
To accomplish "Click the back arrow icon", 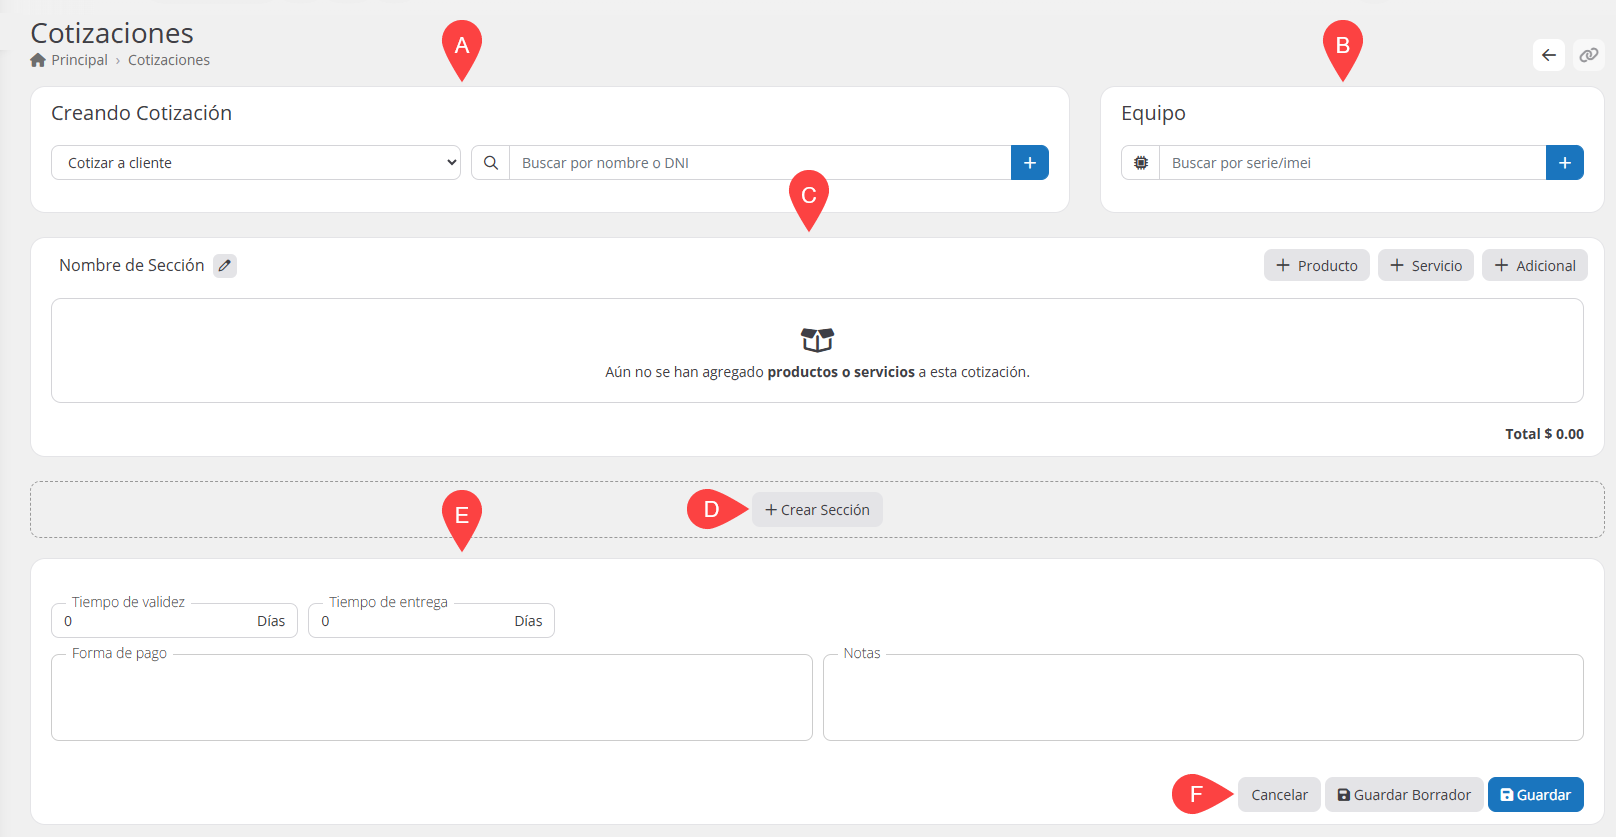I will click(x=1548, y=55).
